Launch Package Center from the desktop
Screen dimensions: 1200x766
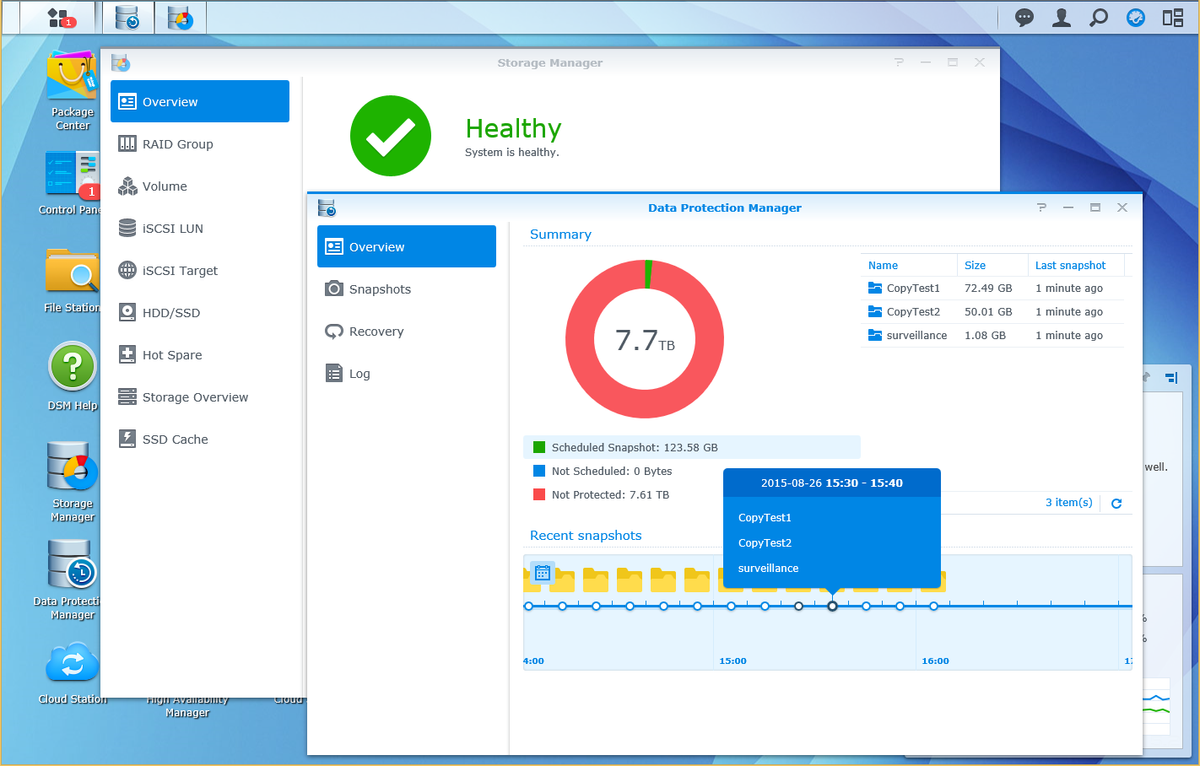(x=71, y=91)
